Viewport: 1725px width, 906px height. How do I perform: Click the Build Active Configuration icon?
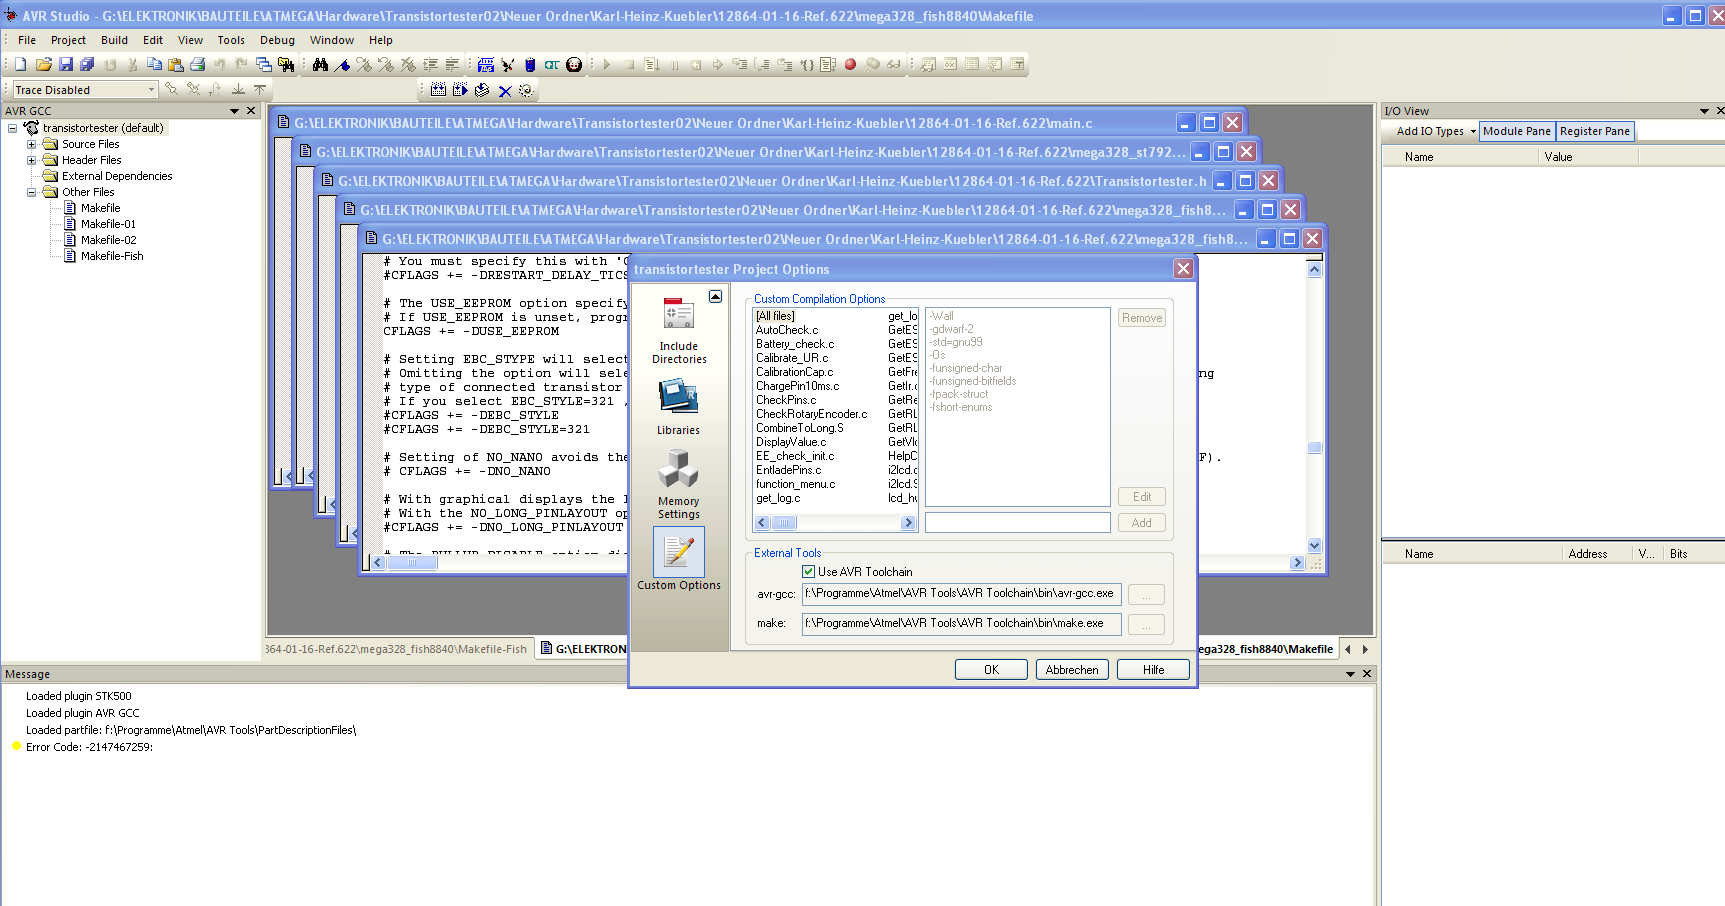438,90
